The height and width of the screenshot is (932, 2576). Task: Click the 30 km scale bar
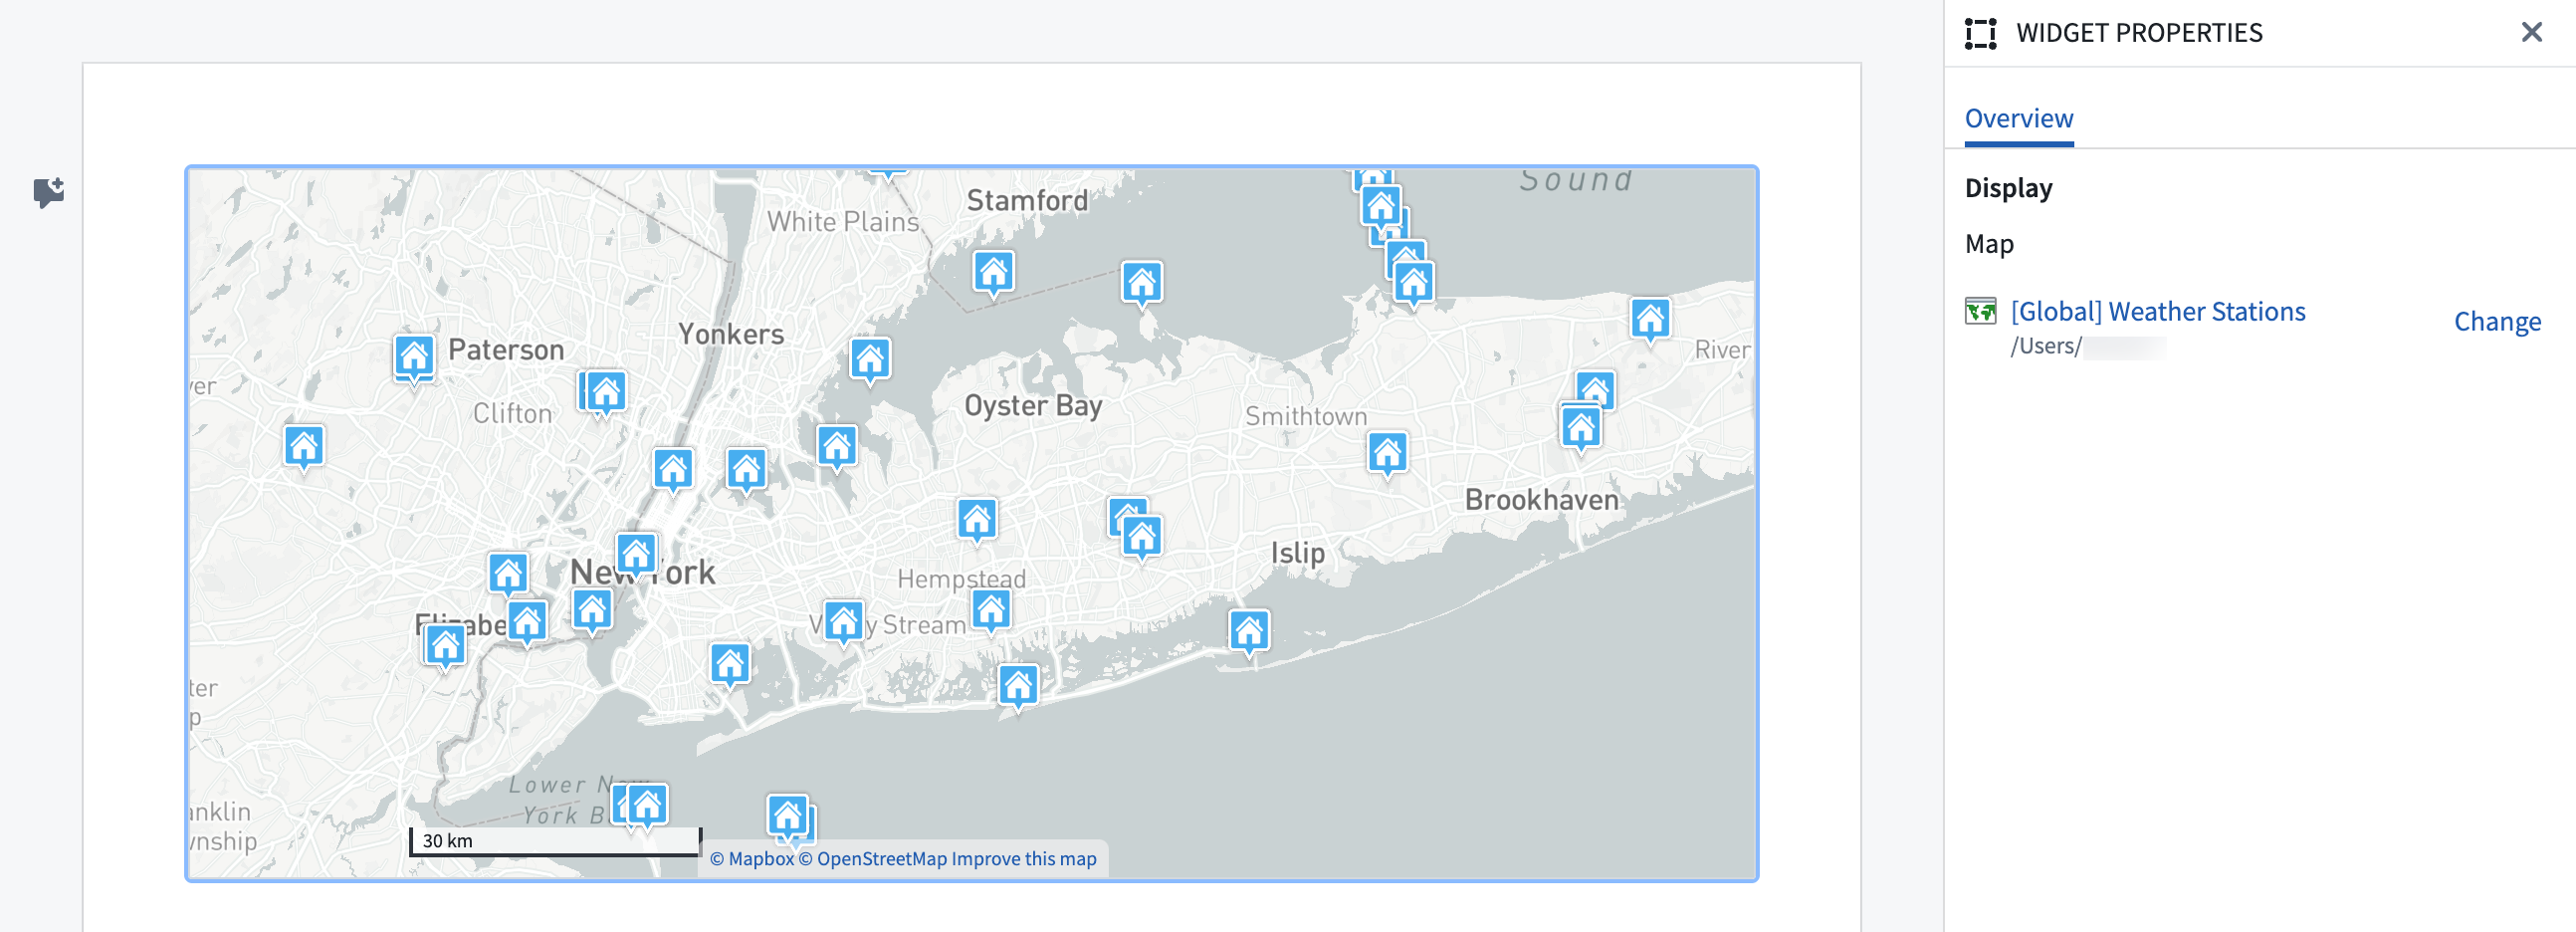click(x=555, y=841)
